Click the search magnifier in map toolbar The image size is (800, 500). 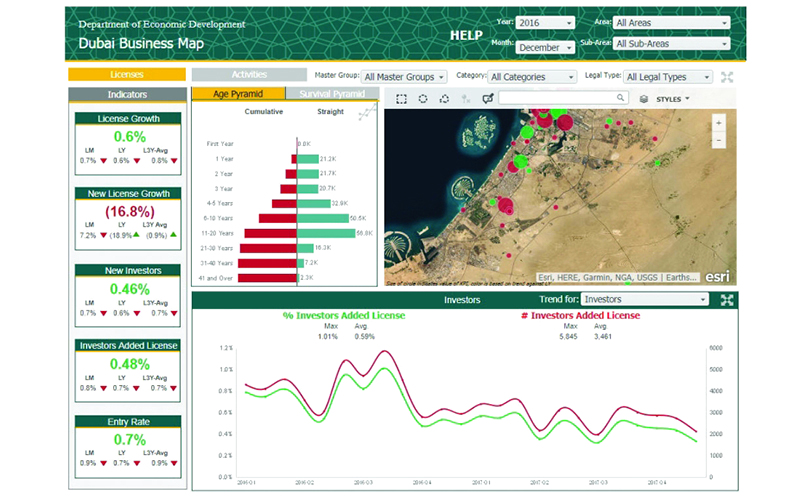click(620, 97)
